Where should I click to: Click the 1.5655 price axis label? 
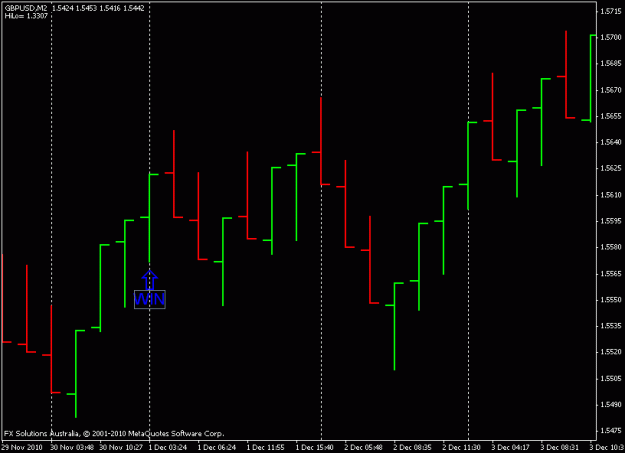coord(611,116)
